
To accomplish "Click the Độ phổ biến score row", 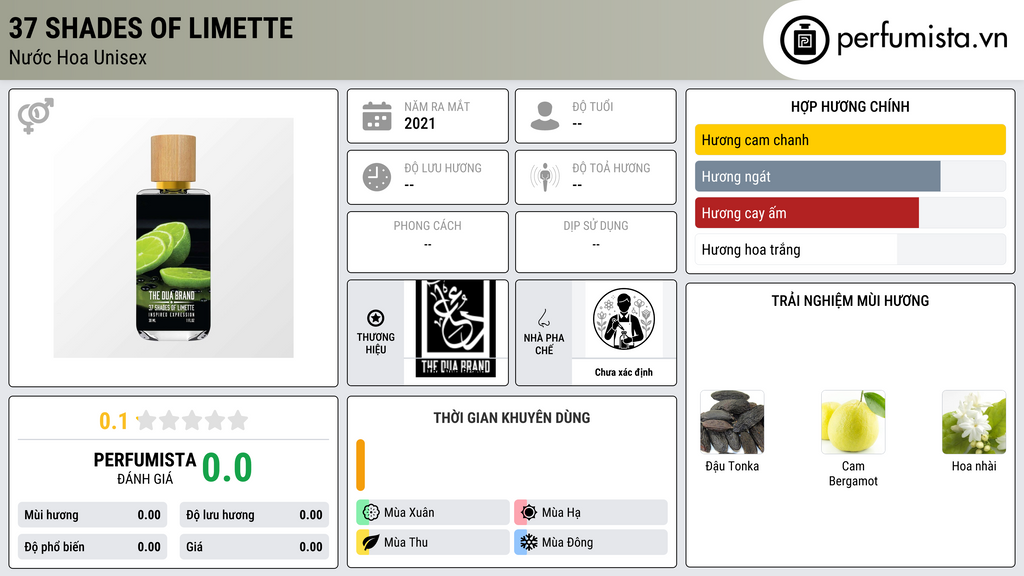I will [x=92, y=547].
